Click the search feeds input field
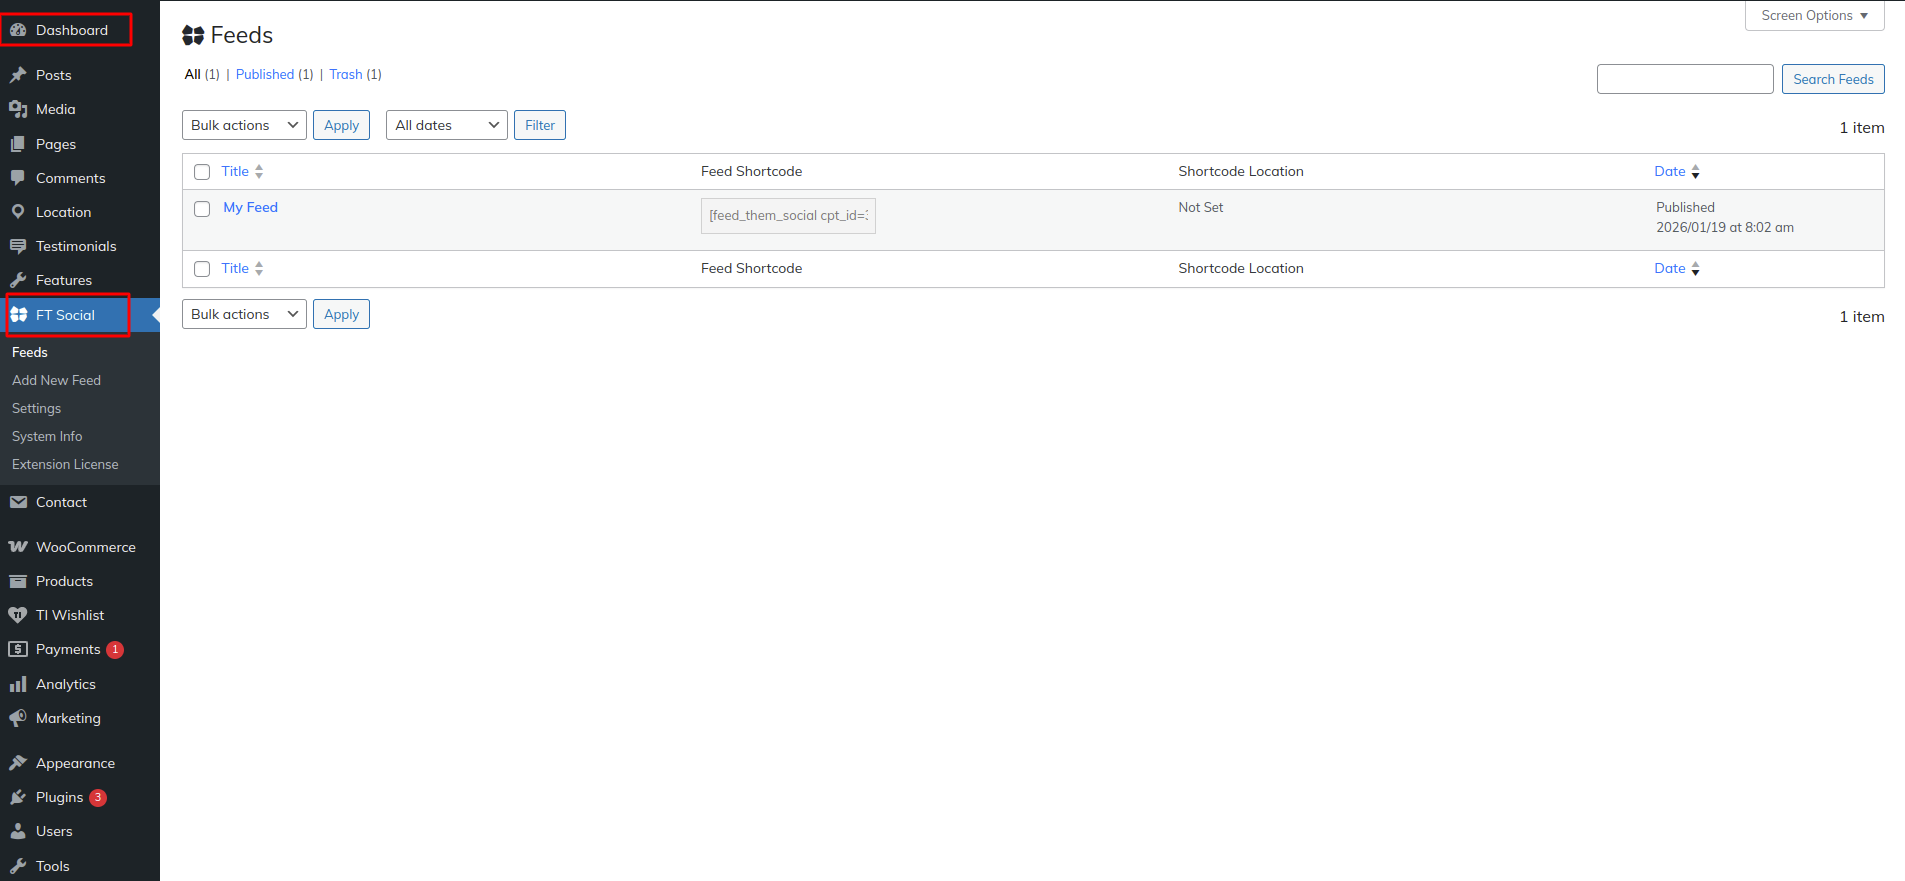 1685,79
